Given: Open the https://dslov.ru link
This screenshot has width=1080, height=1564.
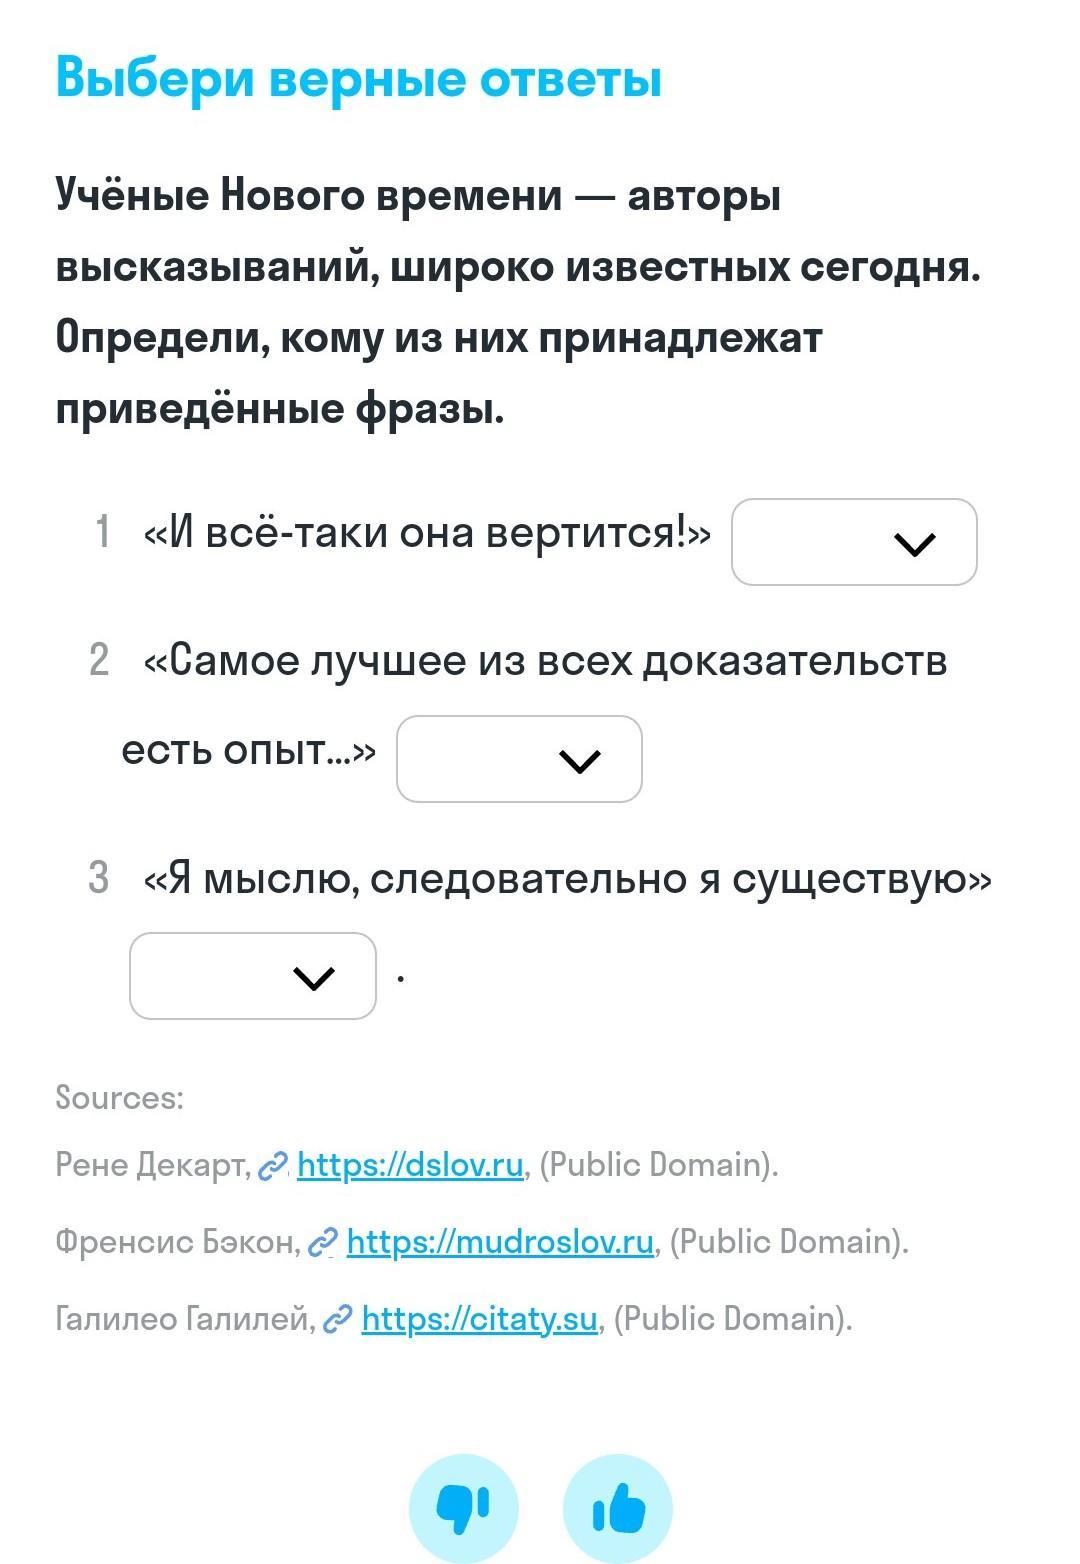Looking at the screenshot, I should [x=410, y=1165].
